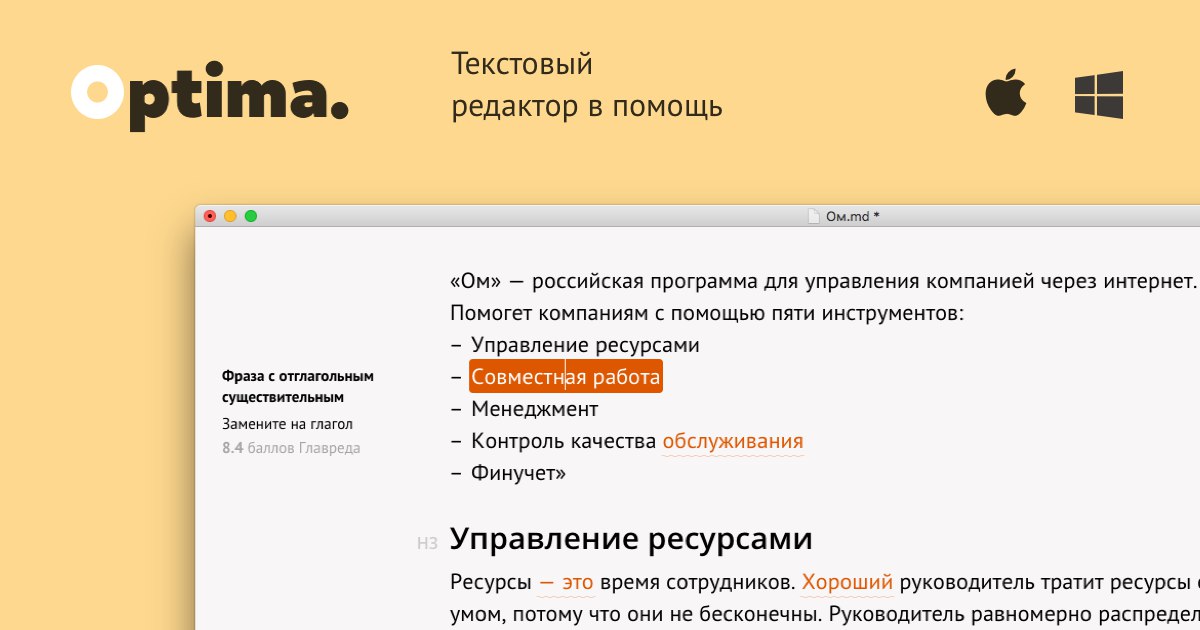
Task: Click the line "Помогет компаниям с помощью"
Action: click(707, 313)
